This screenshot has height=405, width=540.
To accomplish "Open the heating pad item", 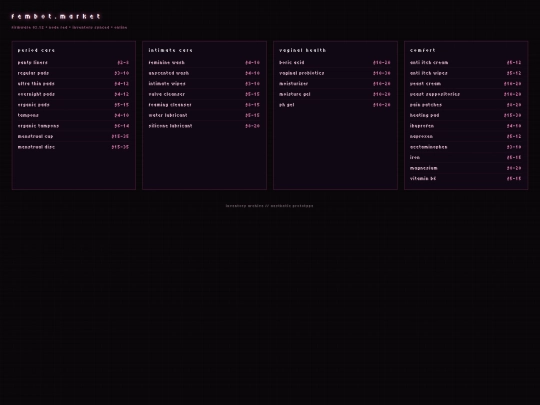I will [466, 115].
